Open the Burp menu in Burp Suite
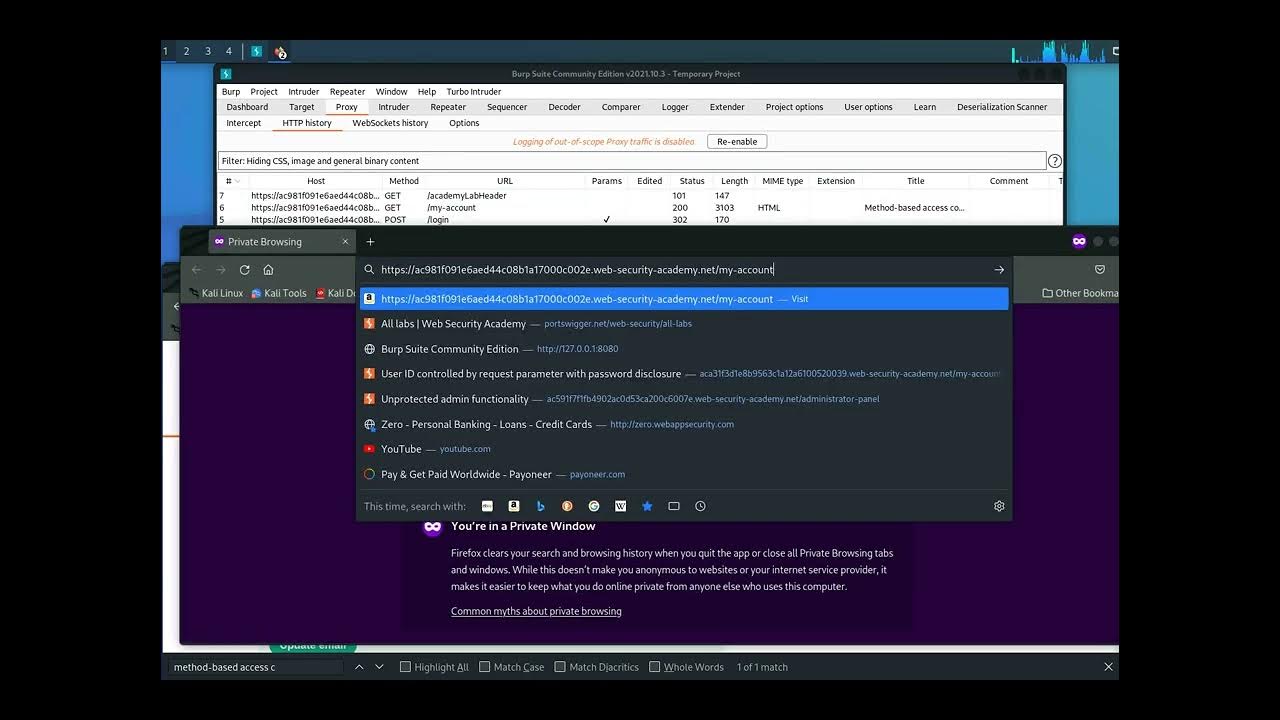This screenshot has width=1280, height=720. pos(231,91)
